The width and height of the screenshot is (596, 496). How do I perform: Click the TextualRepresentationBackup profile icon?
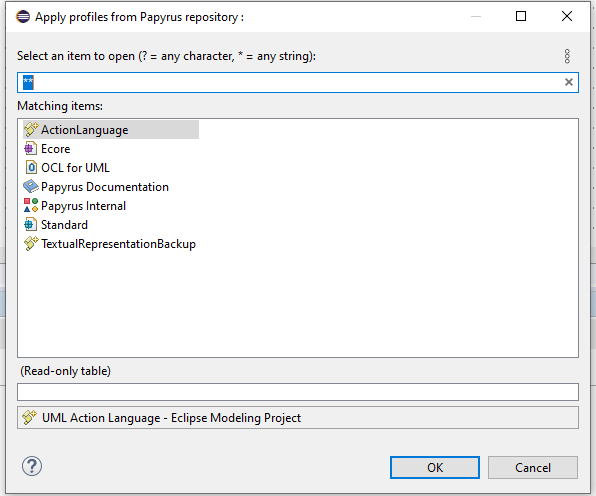point(31,244)
